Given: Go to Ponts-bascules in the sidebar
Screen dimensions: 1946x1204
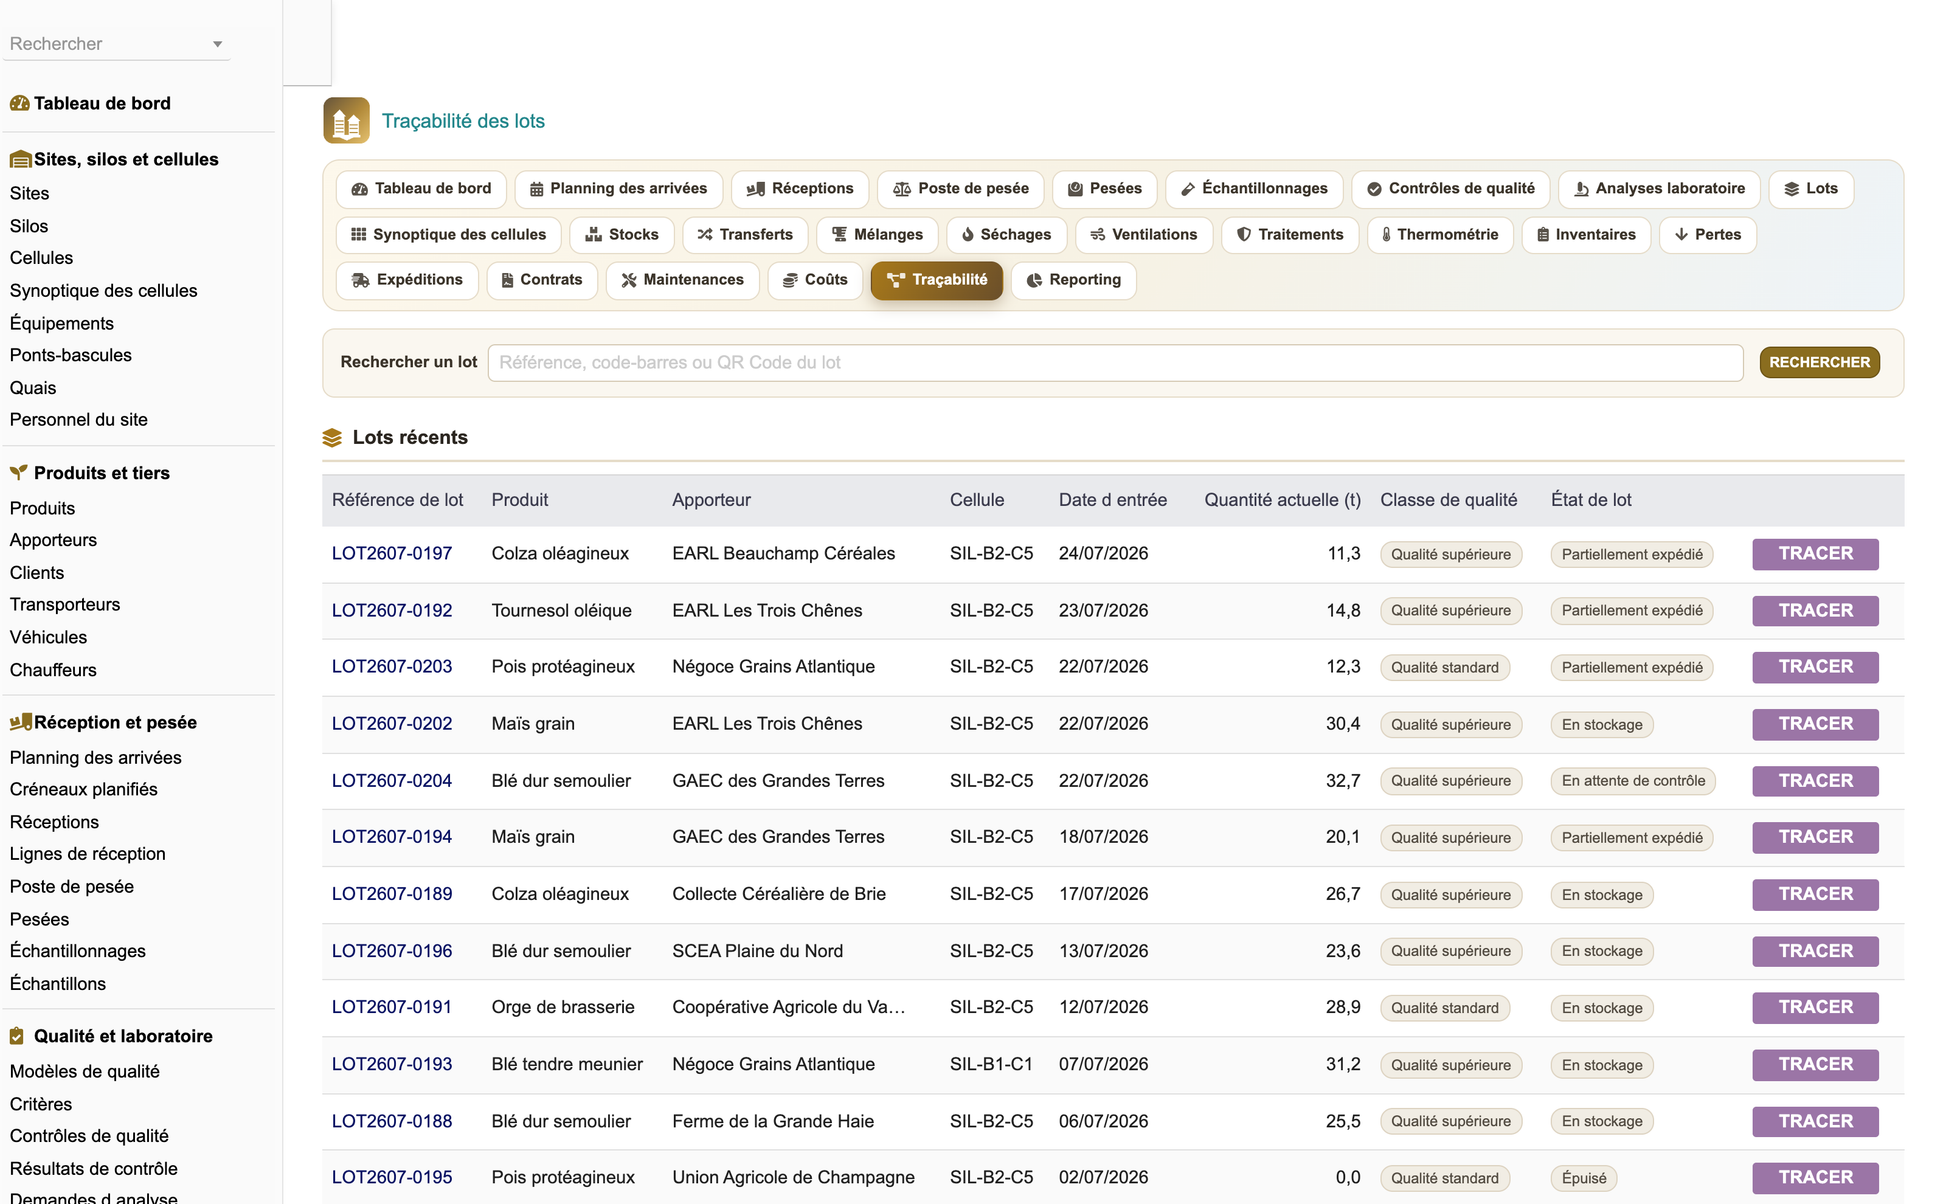Looking at the screenshot, I should [x=71, y=355].
